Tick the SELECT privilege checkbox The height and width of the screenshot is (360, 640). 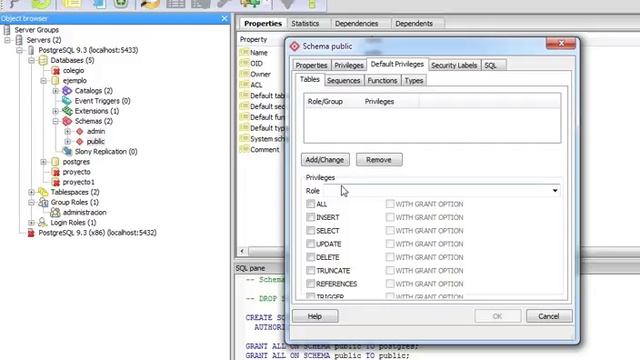[311, 231]
